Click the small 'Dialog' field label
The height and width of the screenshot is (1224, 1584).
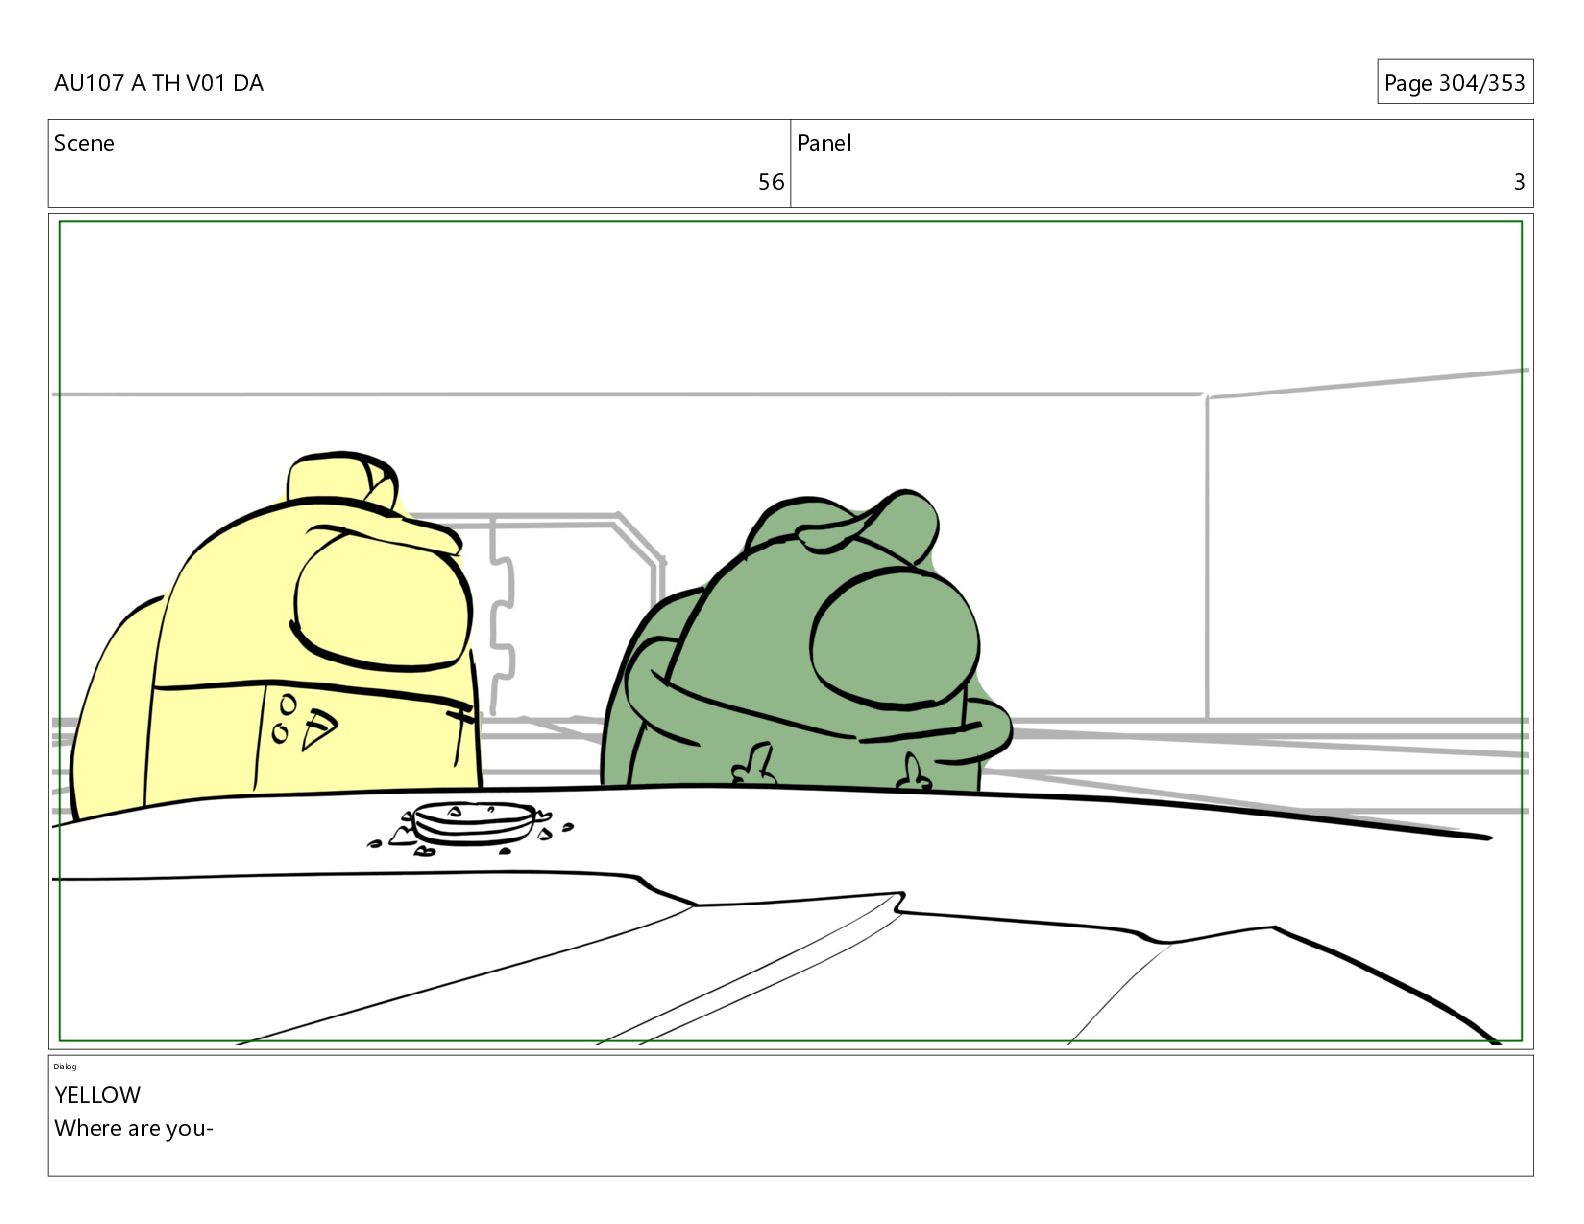(65, 1067)
